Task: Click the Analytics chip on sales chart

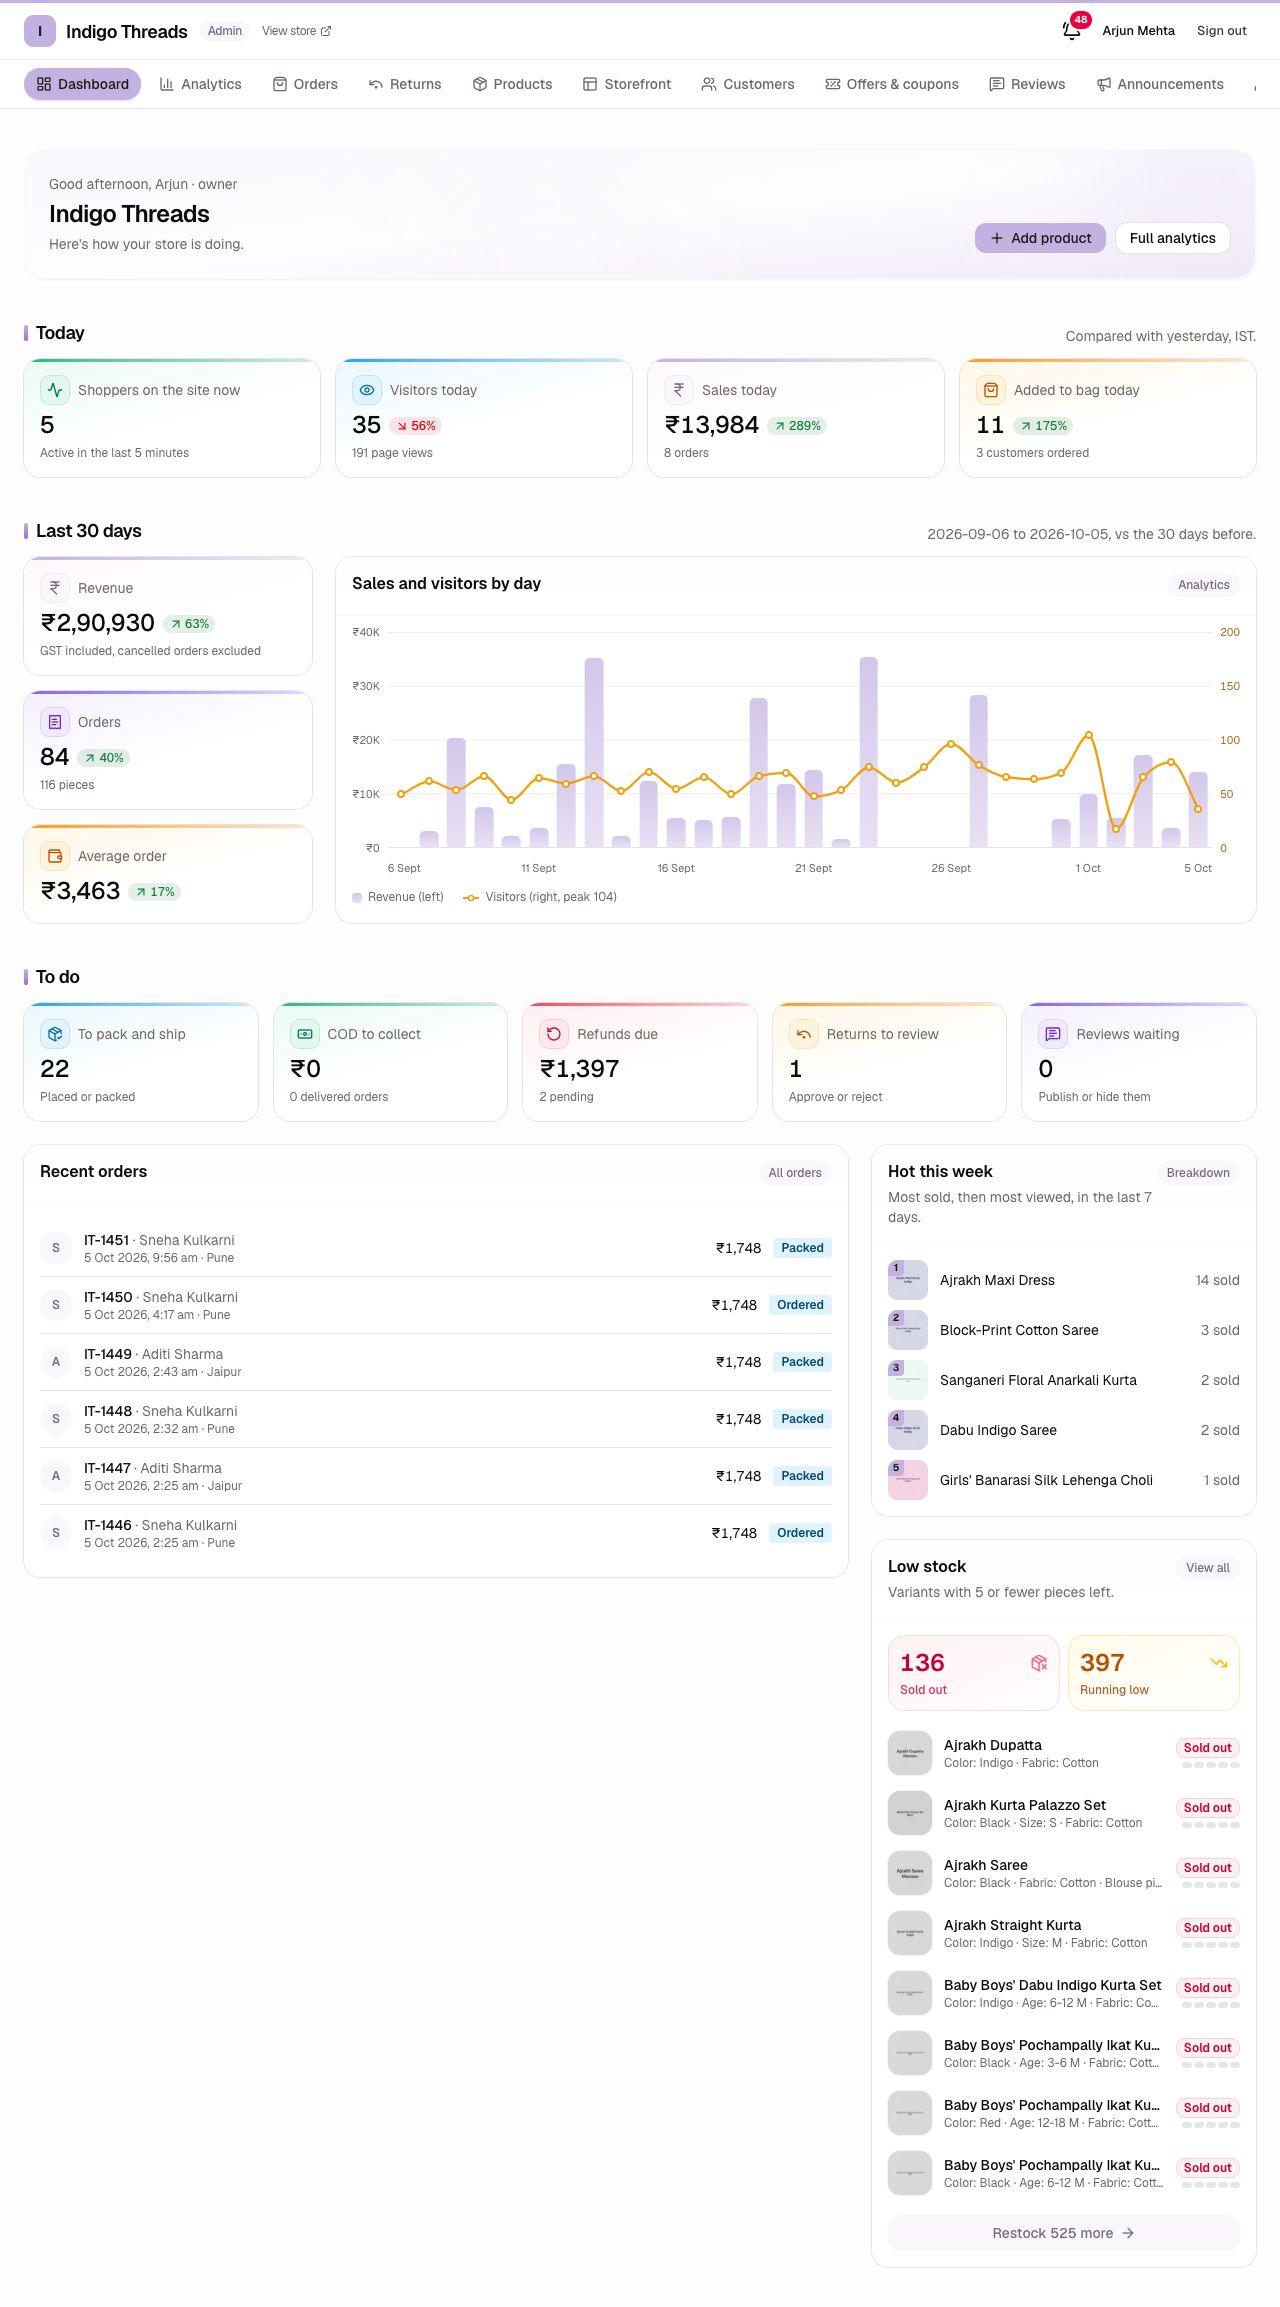Action: pos(1204,585)
